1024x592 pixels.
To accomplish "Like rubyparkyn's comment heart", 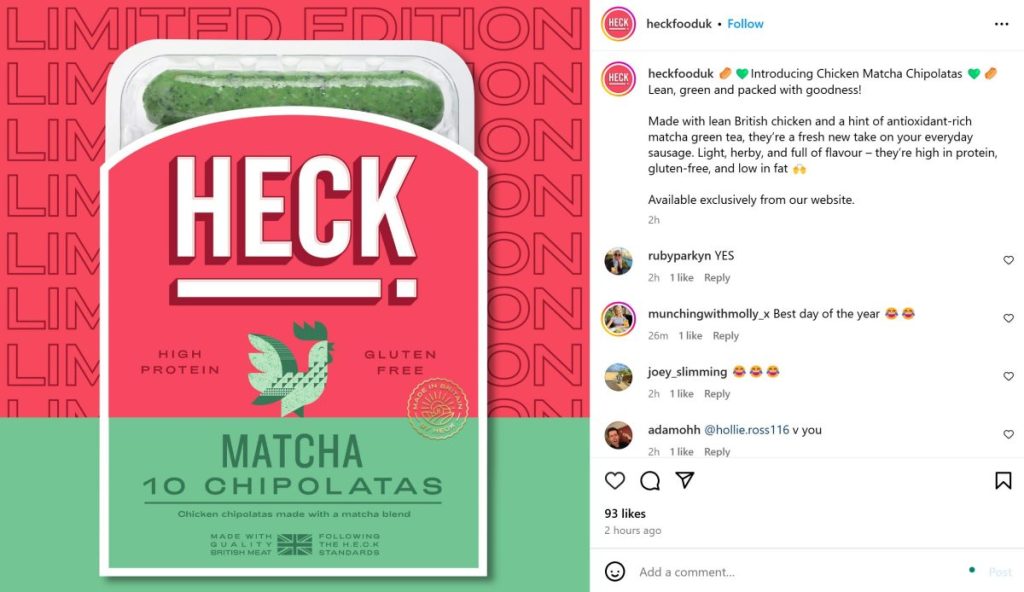I will [1008, 260].
